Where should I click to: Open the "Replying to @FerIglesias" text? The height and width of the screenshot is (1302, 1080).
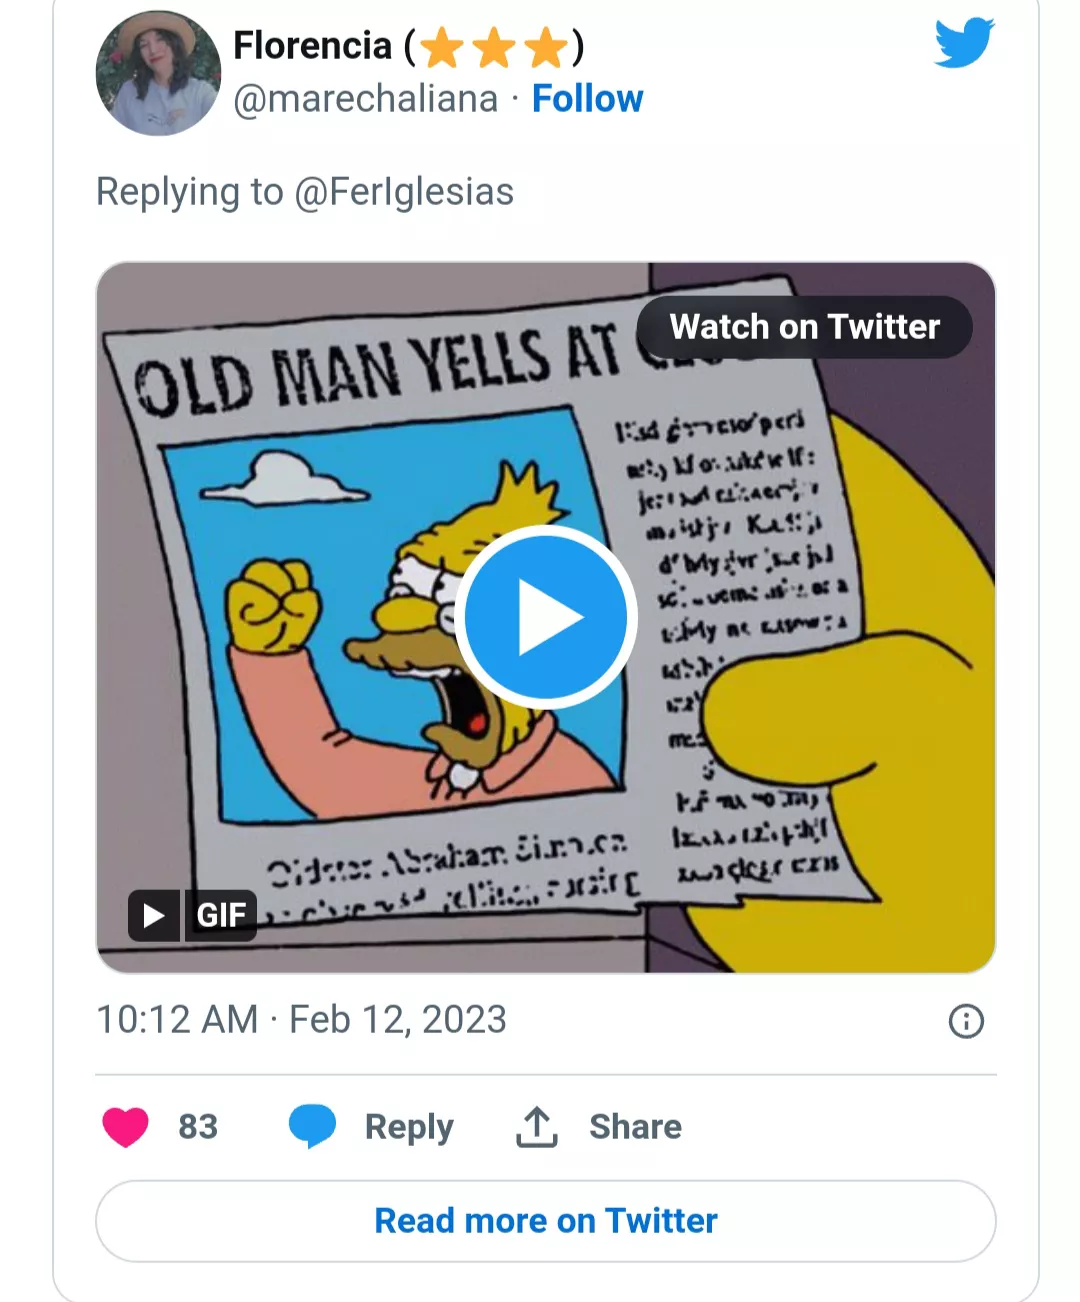(x=305, y=191)
